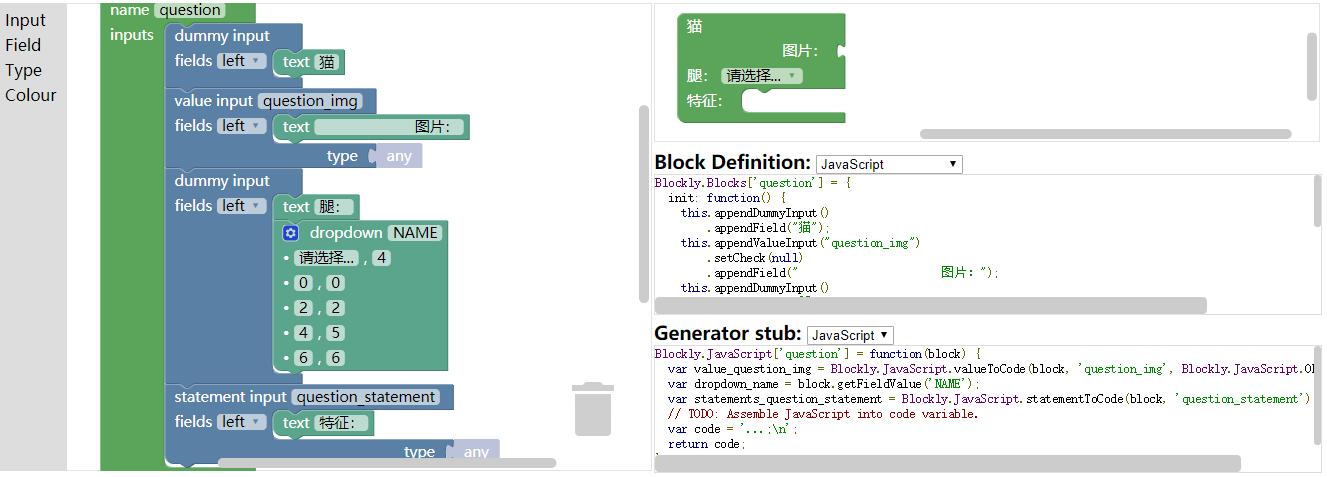Image resolution: width=1327 pixels, height=477 pixels.
Task: Click the '// TODO: Assemble JavaScript' comment line
Action: 823,414
